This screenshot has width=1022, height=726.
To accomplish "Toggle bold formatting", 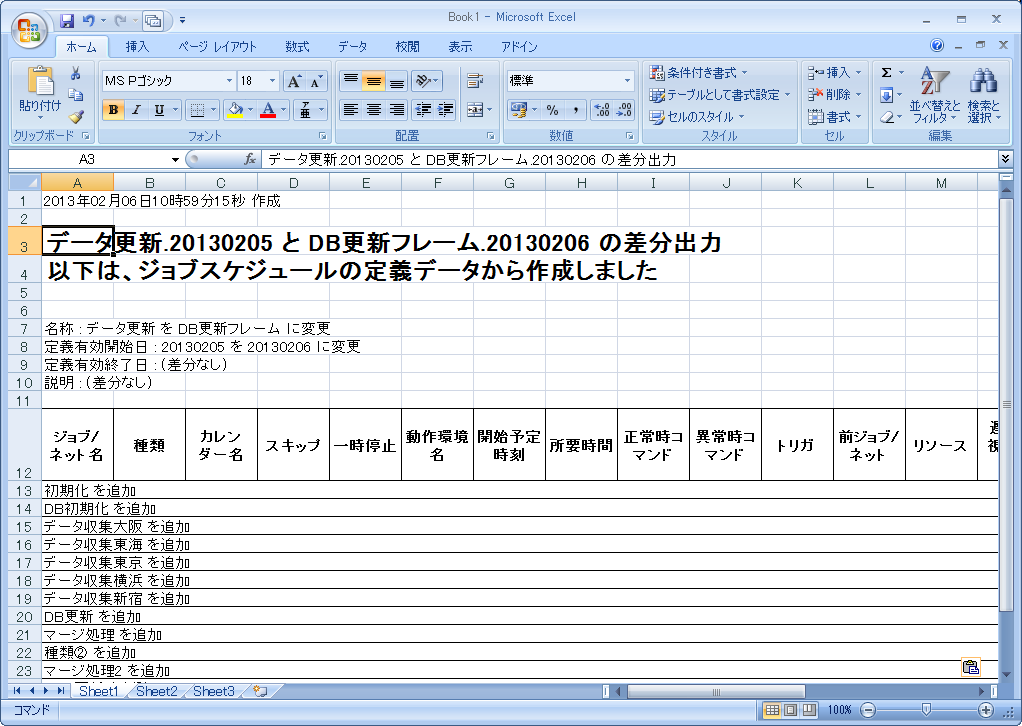I will coord(113,110).
